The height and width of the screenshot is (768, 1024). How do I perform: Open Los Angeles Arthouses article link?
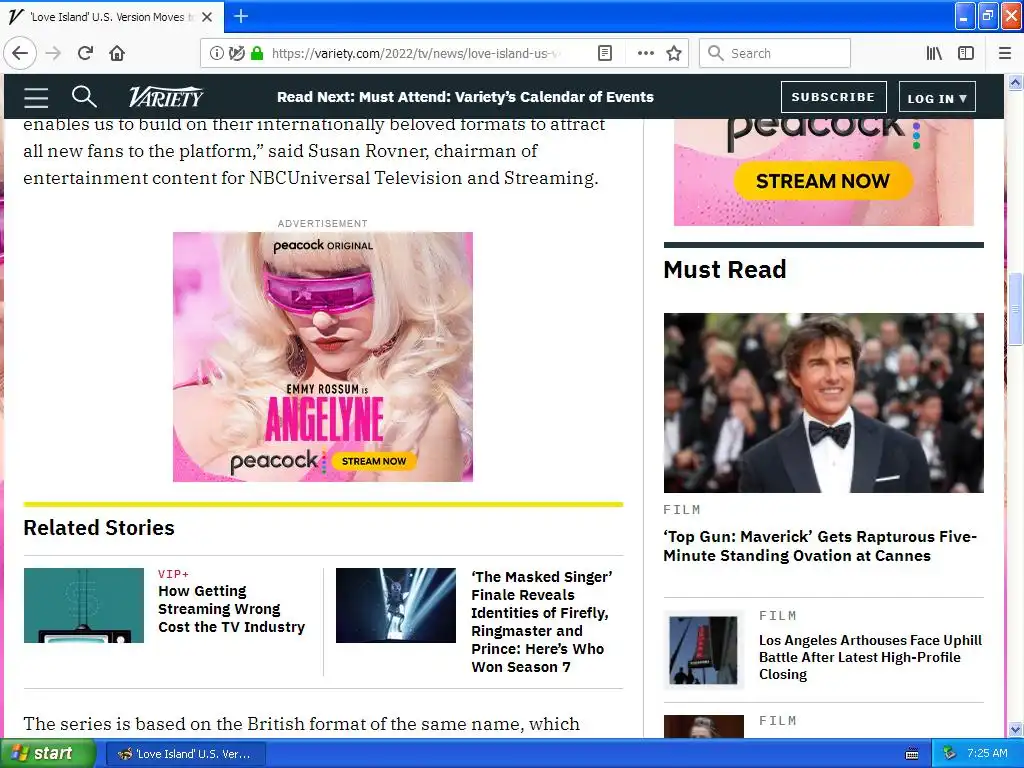coord(870,657)
